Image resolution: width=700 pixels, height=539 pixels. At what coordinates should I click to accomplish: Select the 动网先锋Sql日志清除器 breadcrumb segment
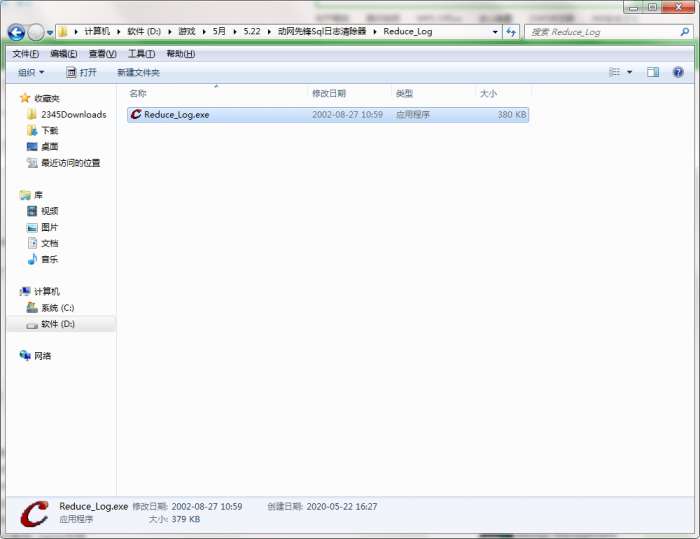pyautogui.click(x=322, y=31)
